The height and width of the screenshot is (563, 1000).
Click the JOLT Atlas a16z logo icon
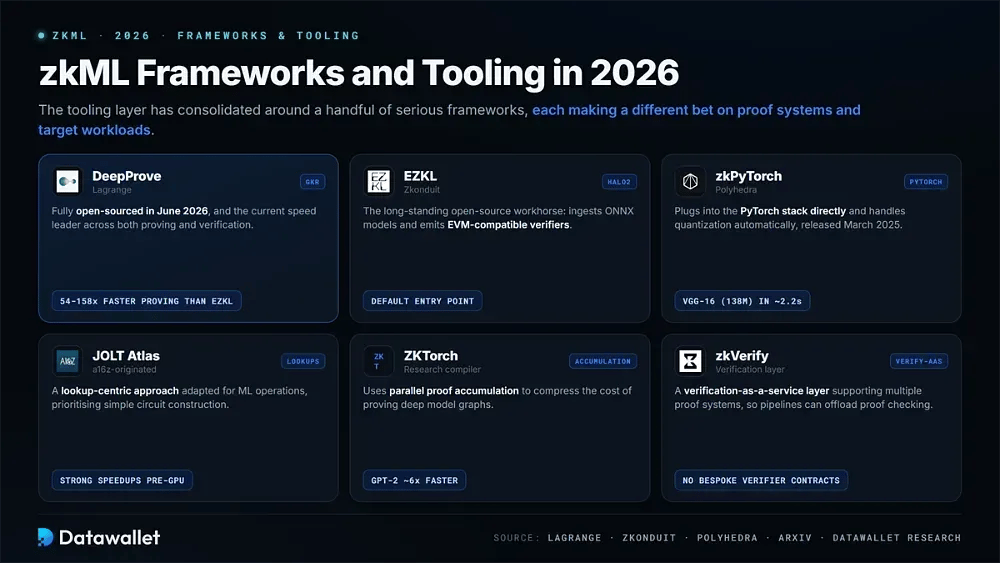pyautogui.click(x=67, y=361)
